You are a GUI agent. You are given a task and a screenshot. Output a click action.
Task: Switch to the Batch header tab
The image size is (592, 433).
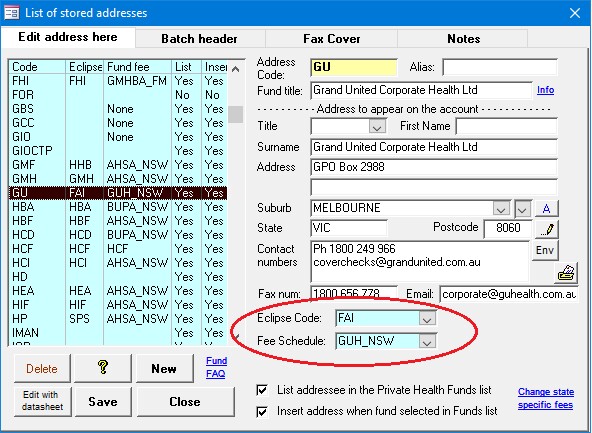[x=199, y=39]
